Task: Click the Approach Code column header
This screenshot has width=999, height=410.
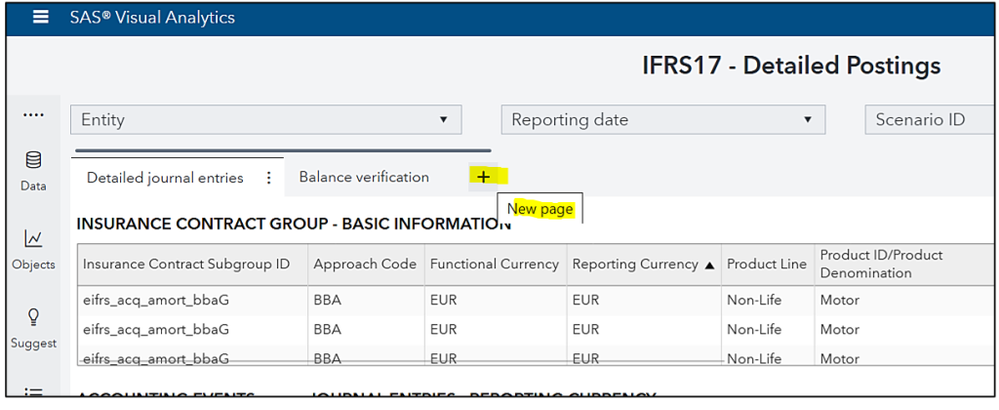Action: coord(364,265)
